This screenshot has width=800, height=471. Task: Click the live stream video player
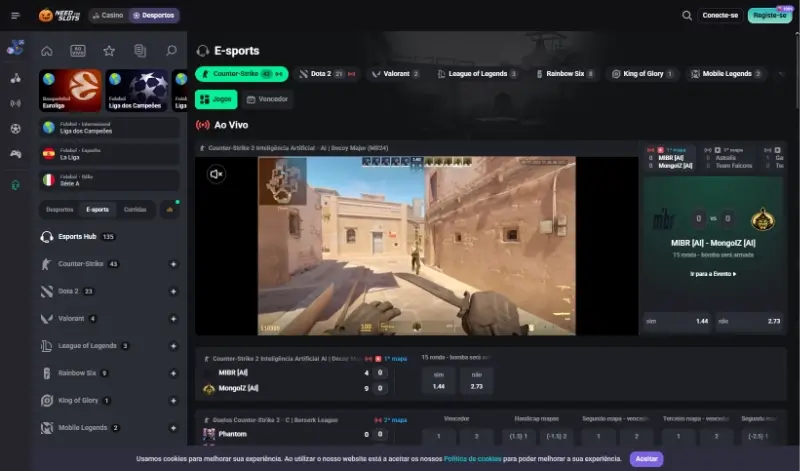click(x=416, y=245)
